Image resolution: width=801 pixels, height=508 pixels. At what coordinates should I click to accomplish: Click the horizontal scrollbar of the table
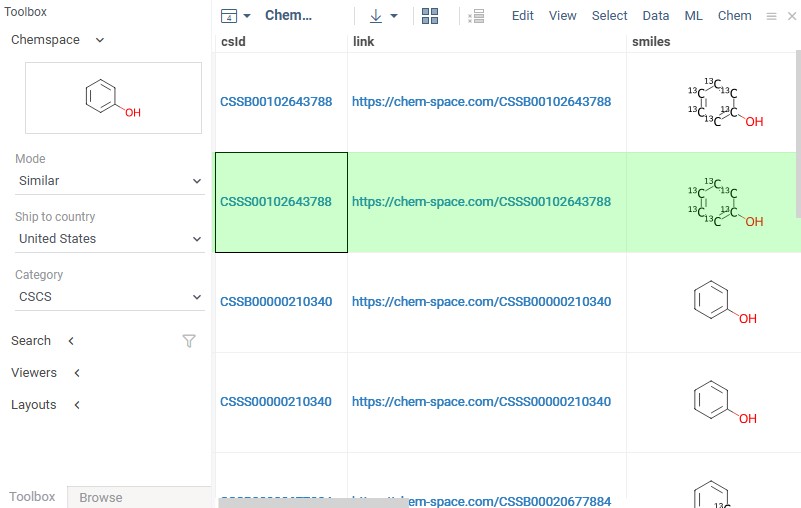(313, 503)
